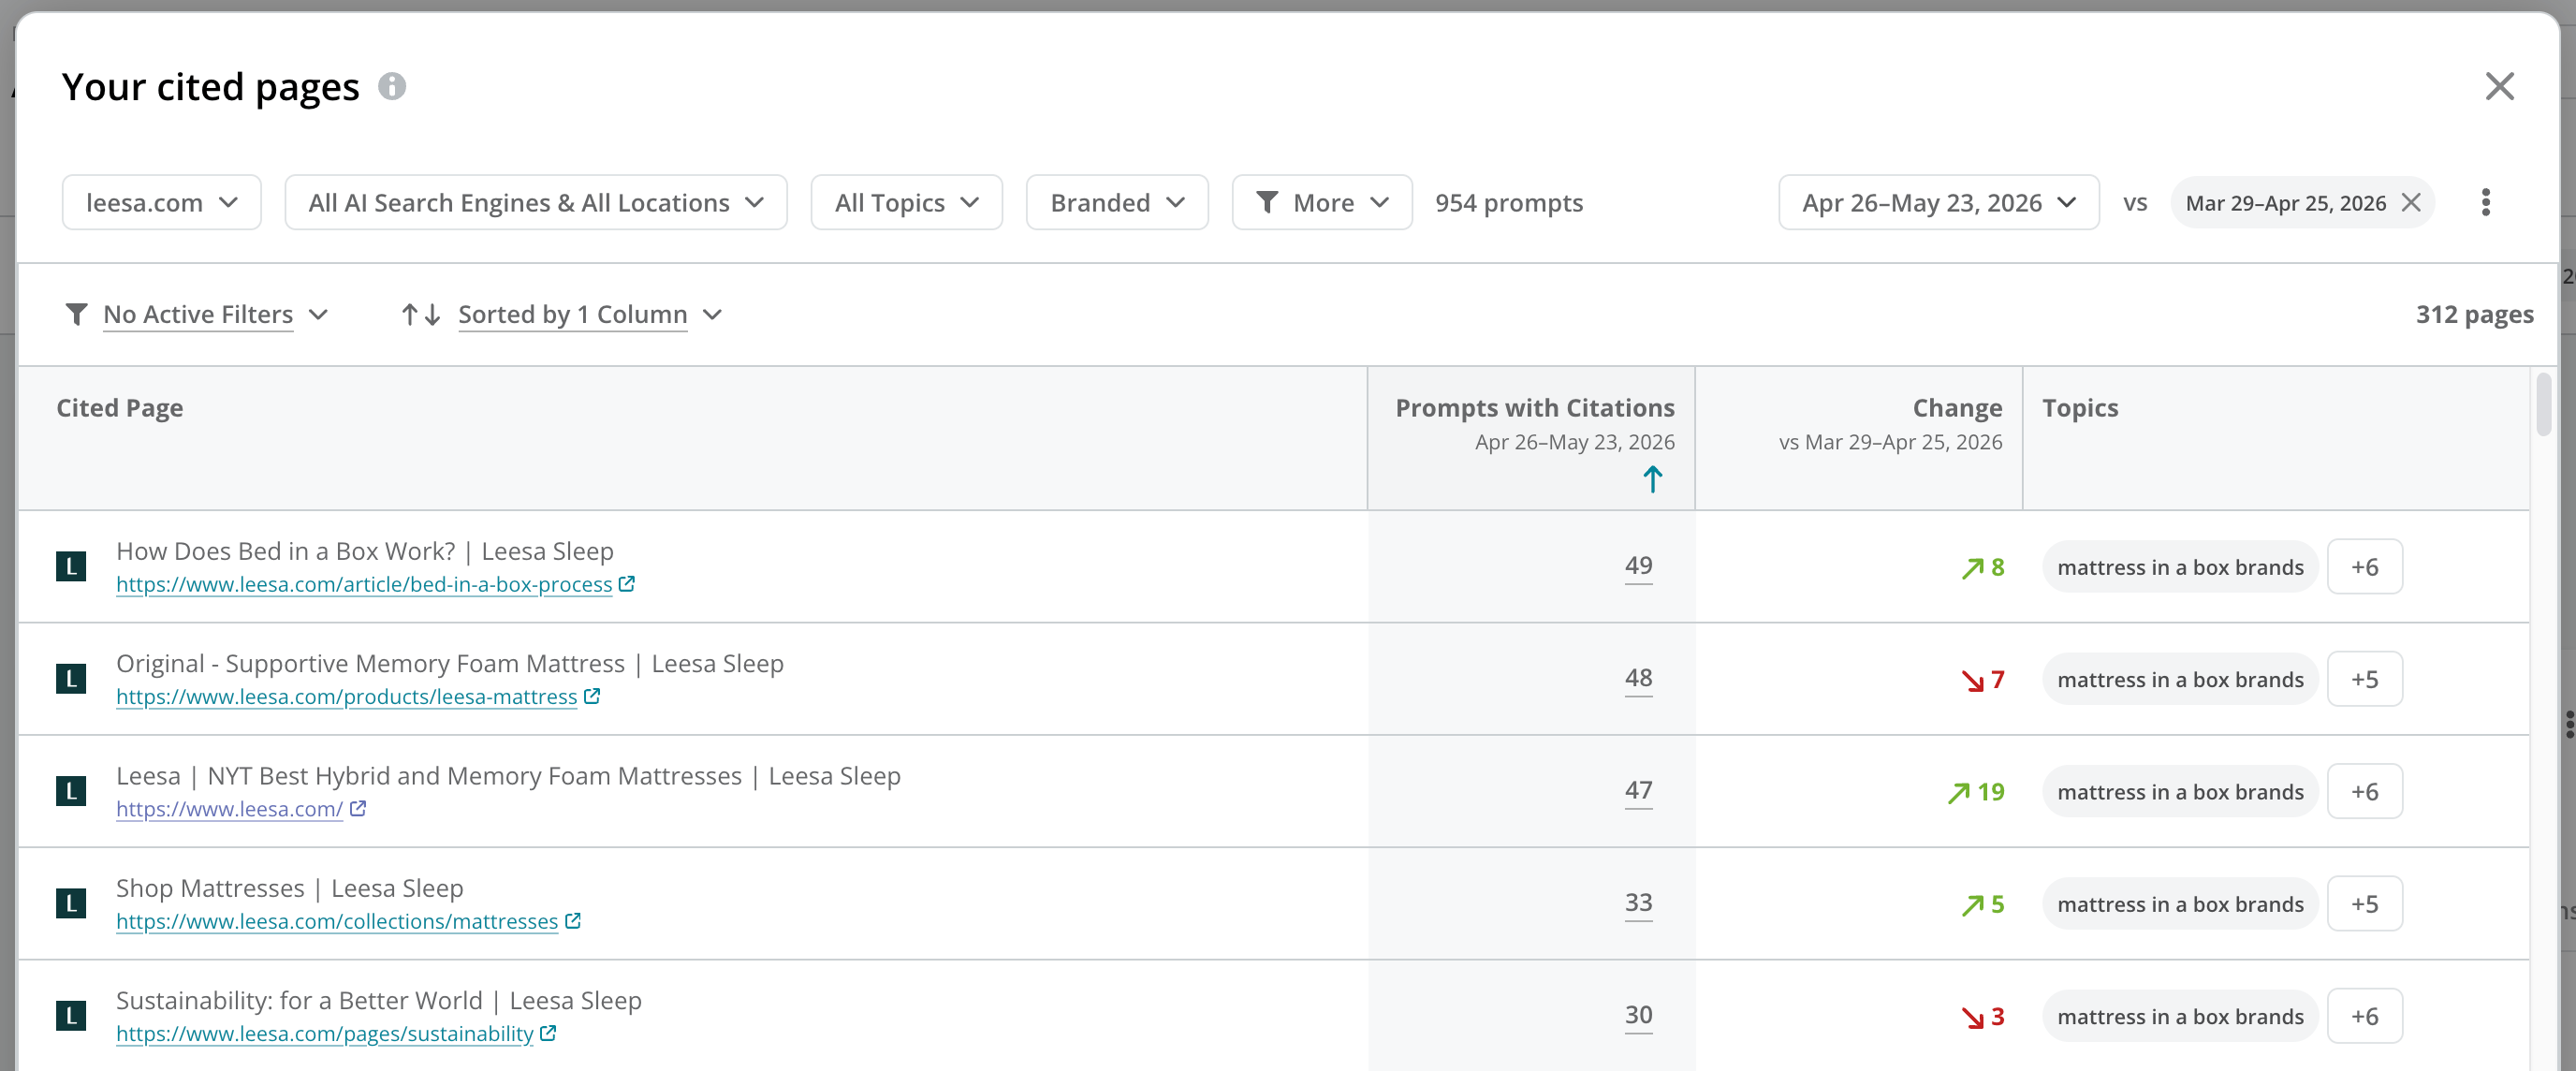Click the 48 prompts count value
Image resolution: width=2576 pixels, height=1071 pixels.
coord(1638,679)
